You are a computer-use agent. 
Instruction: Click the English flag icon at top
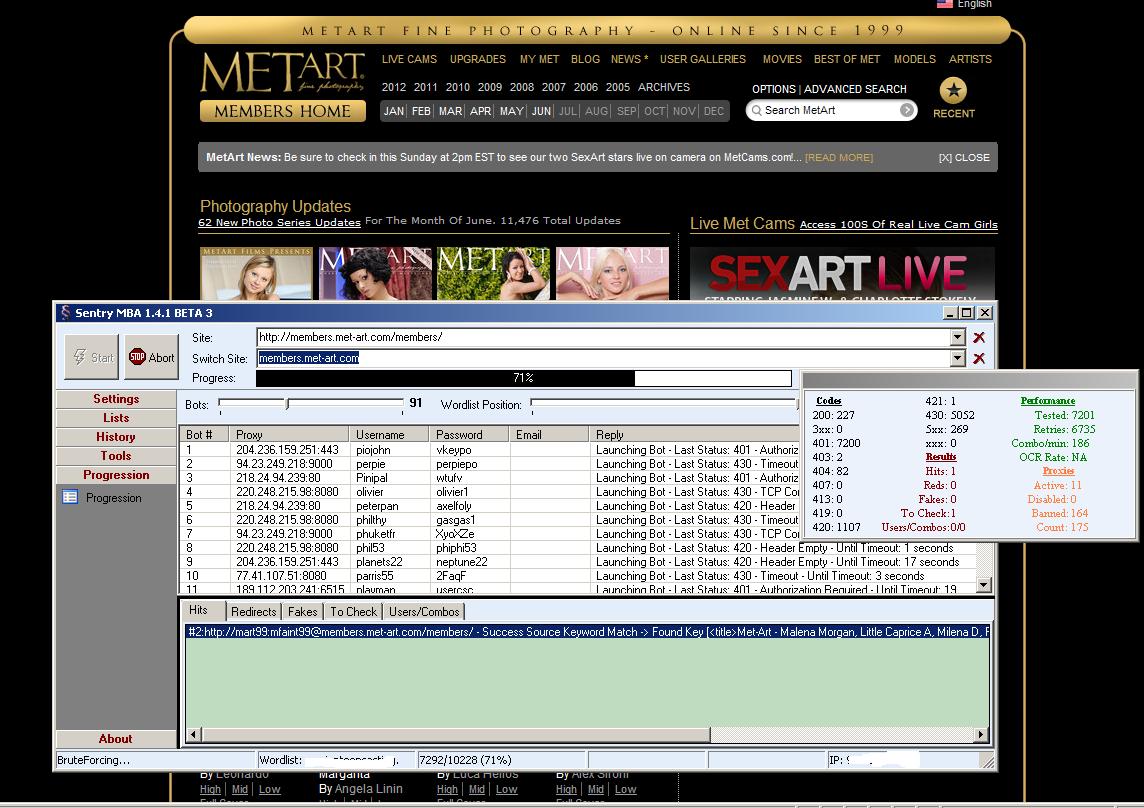click(x=945, y=4)
